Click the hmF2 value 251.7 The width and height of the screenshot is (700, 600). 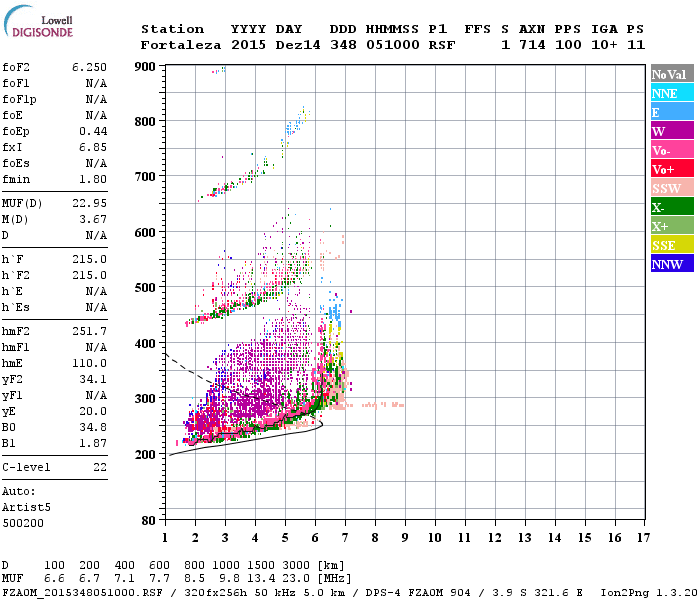click(89, 331)
